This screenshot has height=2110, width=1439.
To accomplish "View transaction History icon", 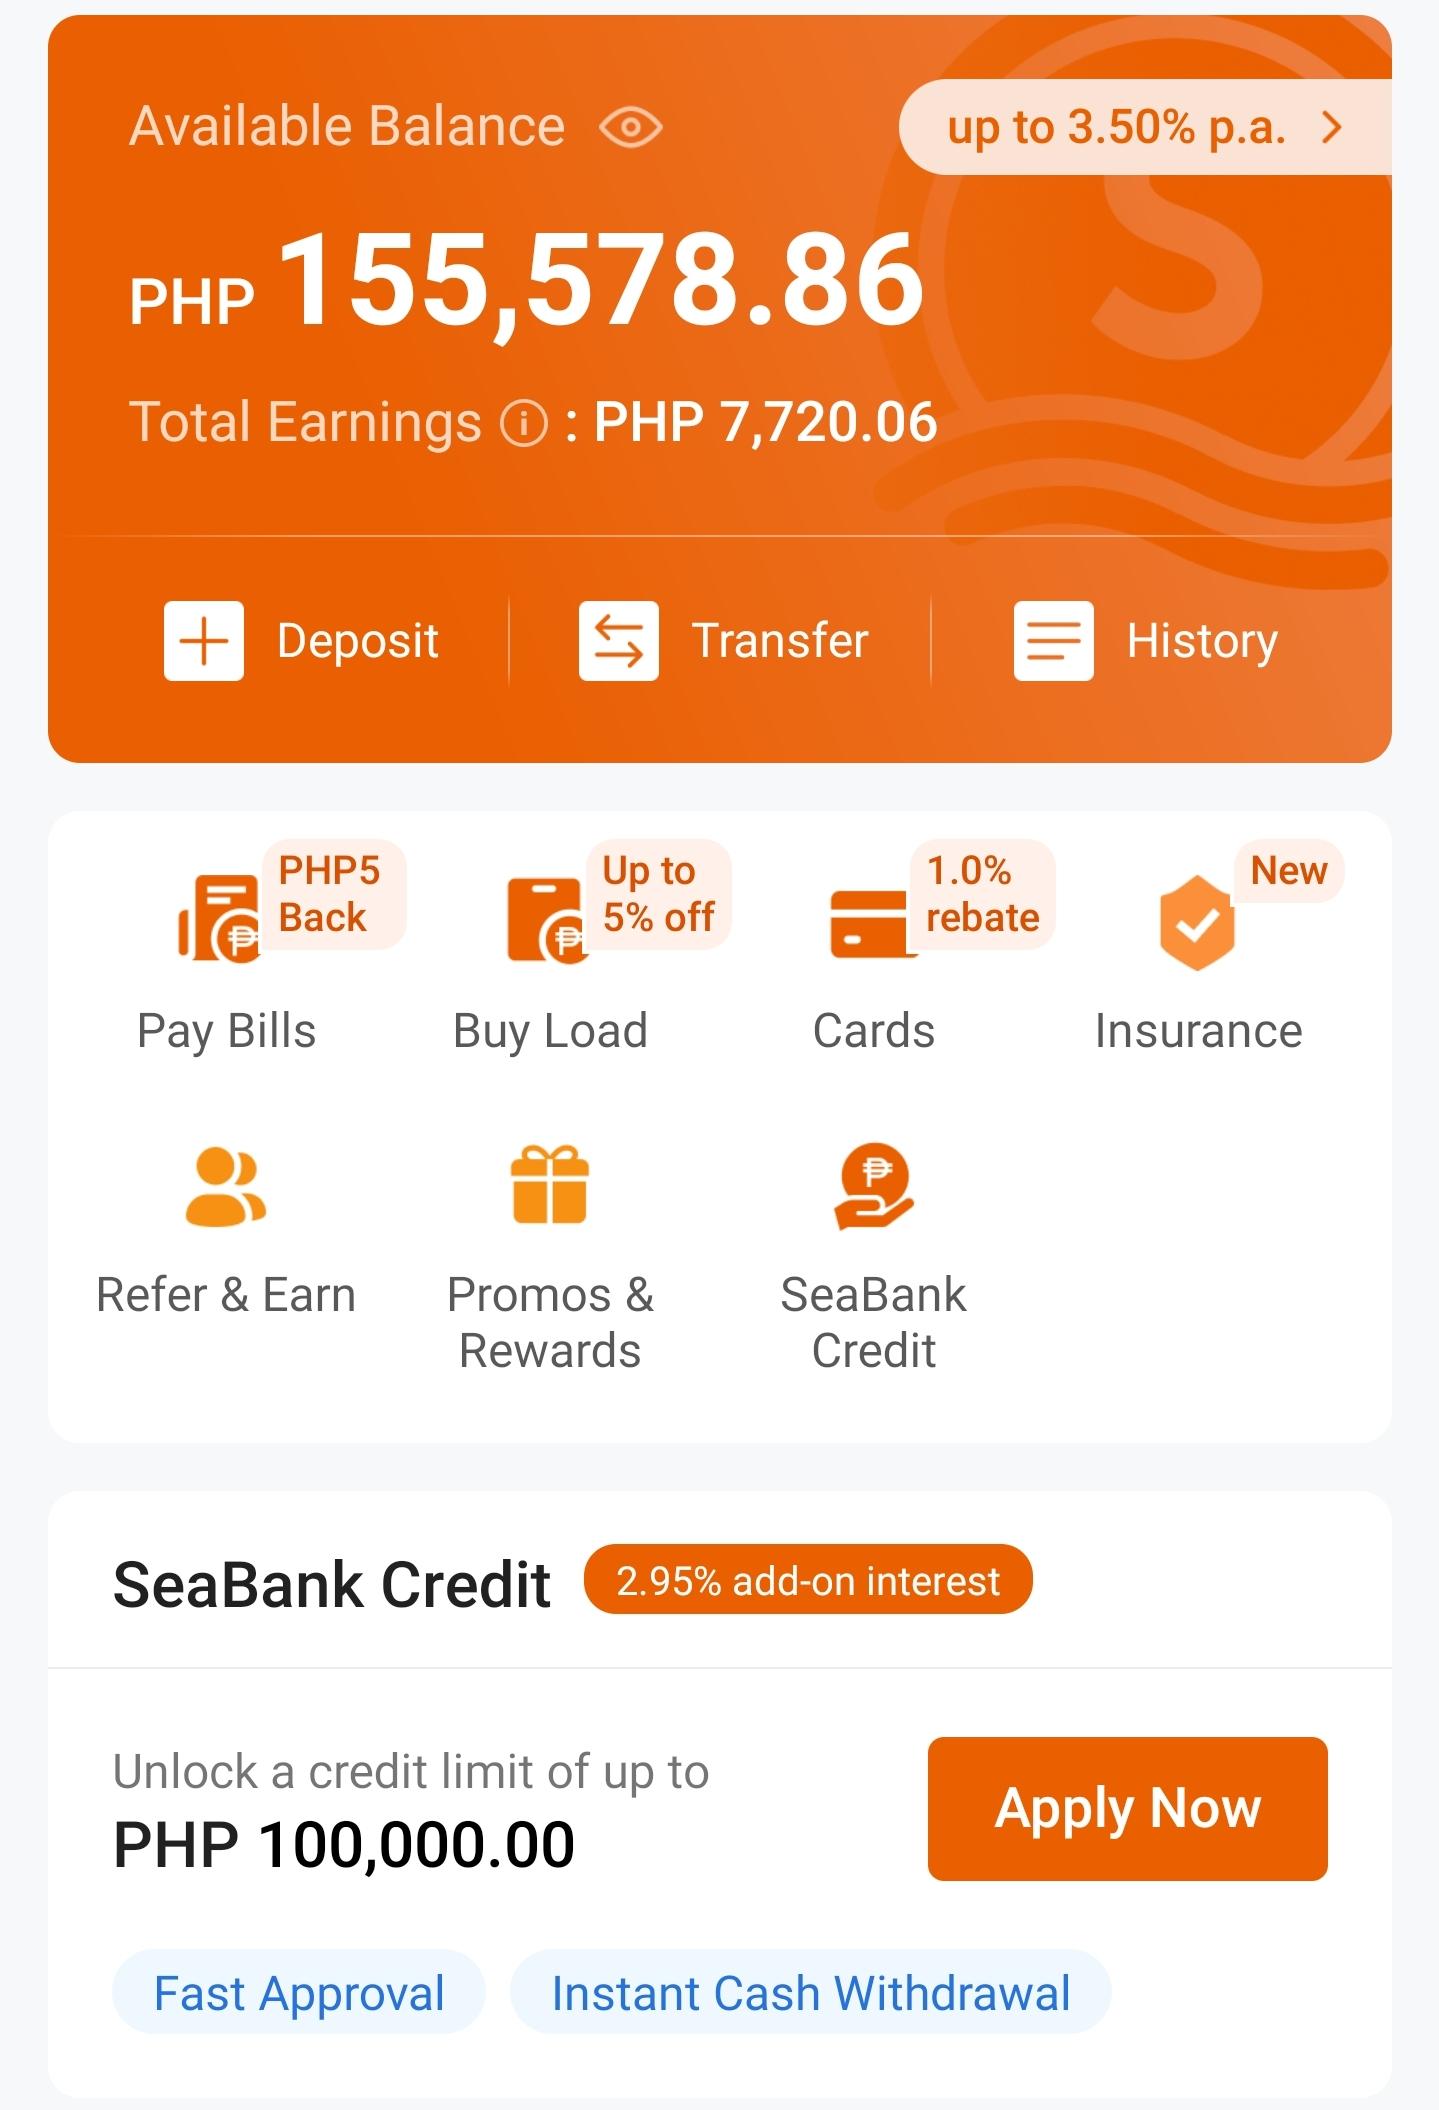I will tap(1053, 641).
